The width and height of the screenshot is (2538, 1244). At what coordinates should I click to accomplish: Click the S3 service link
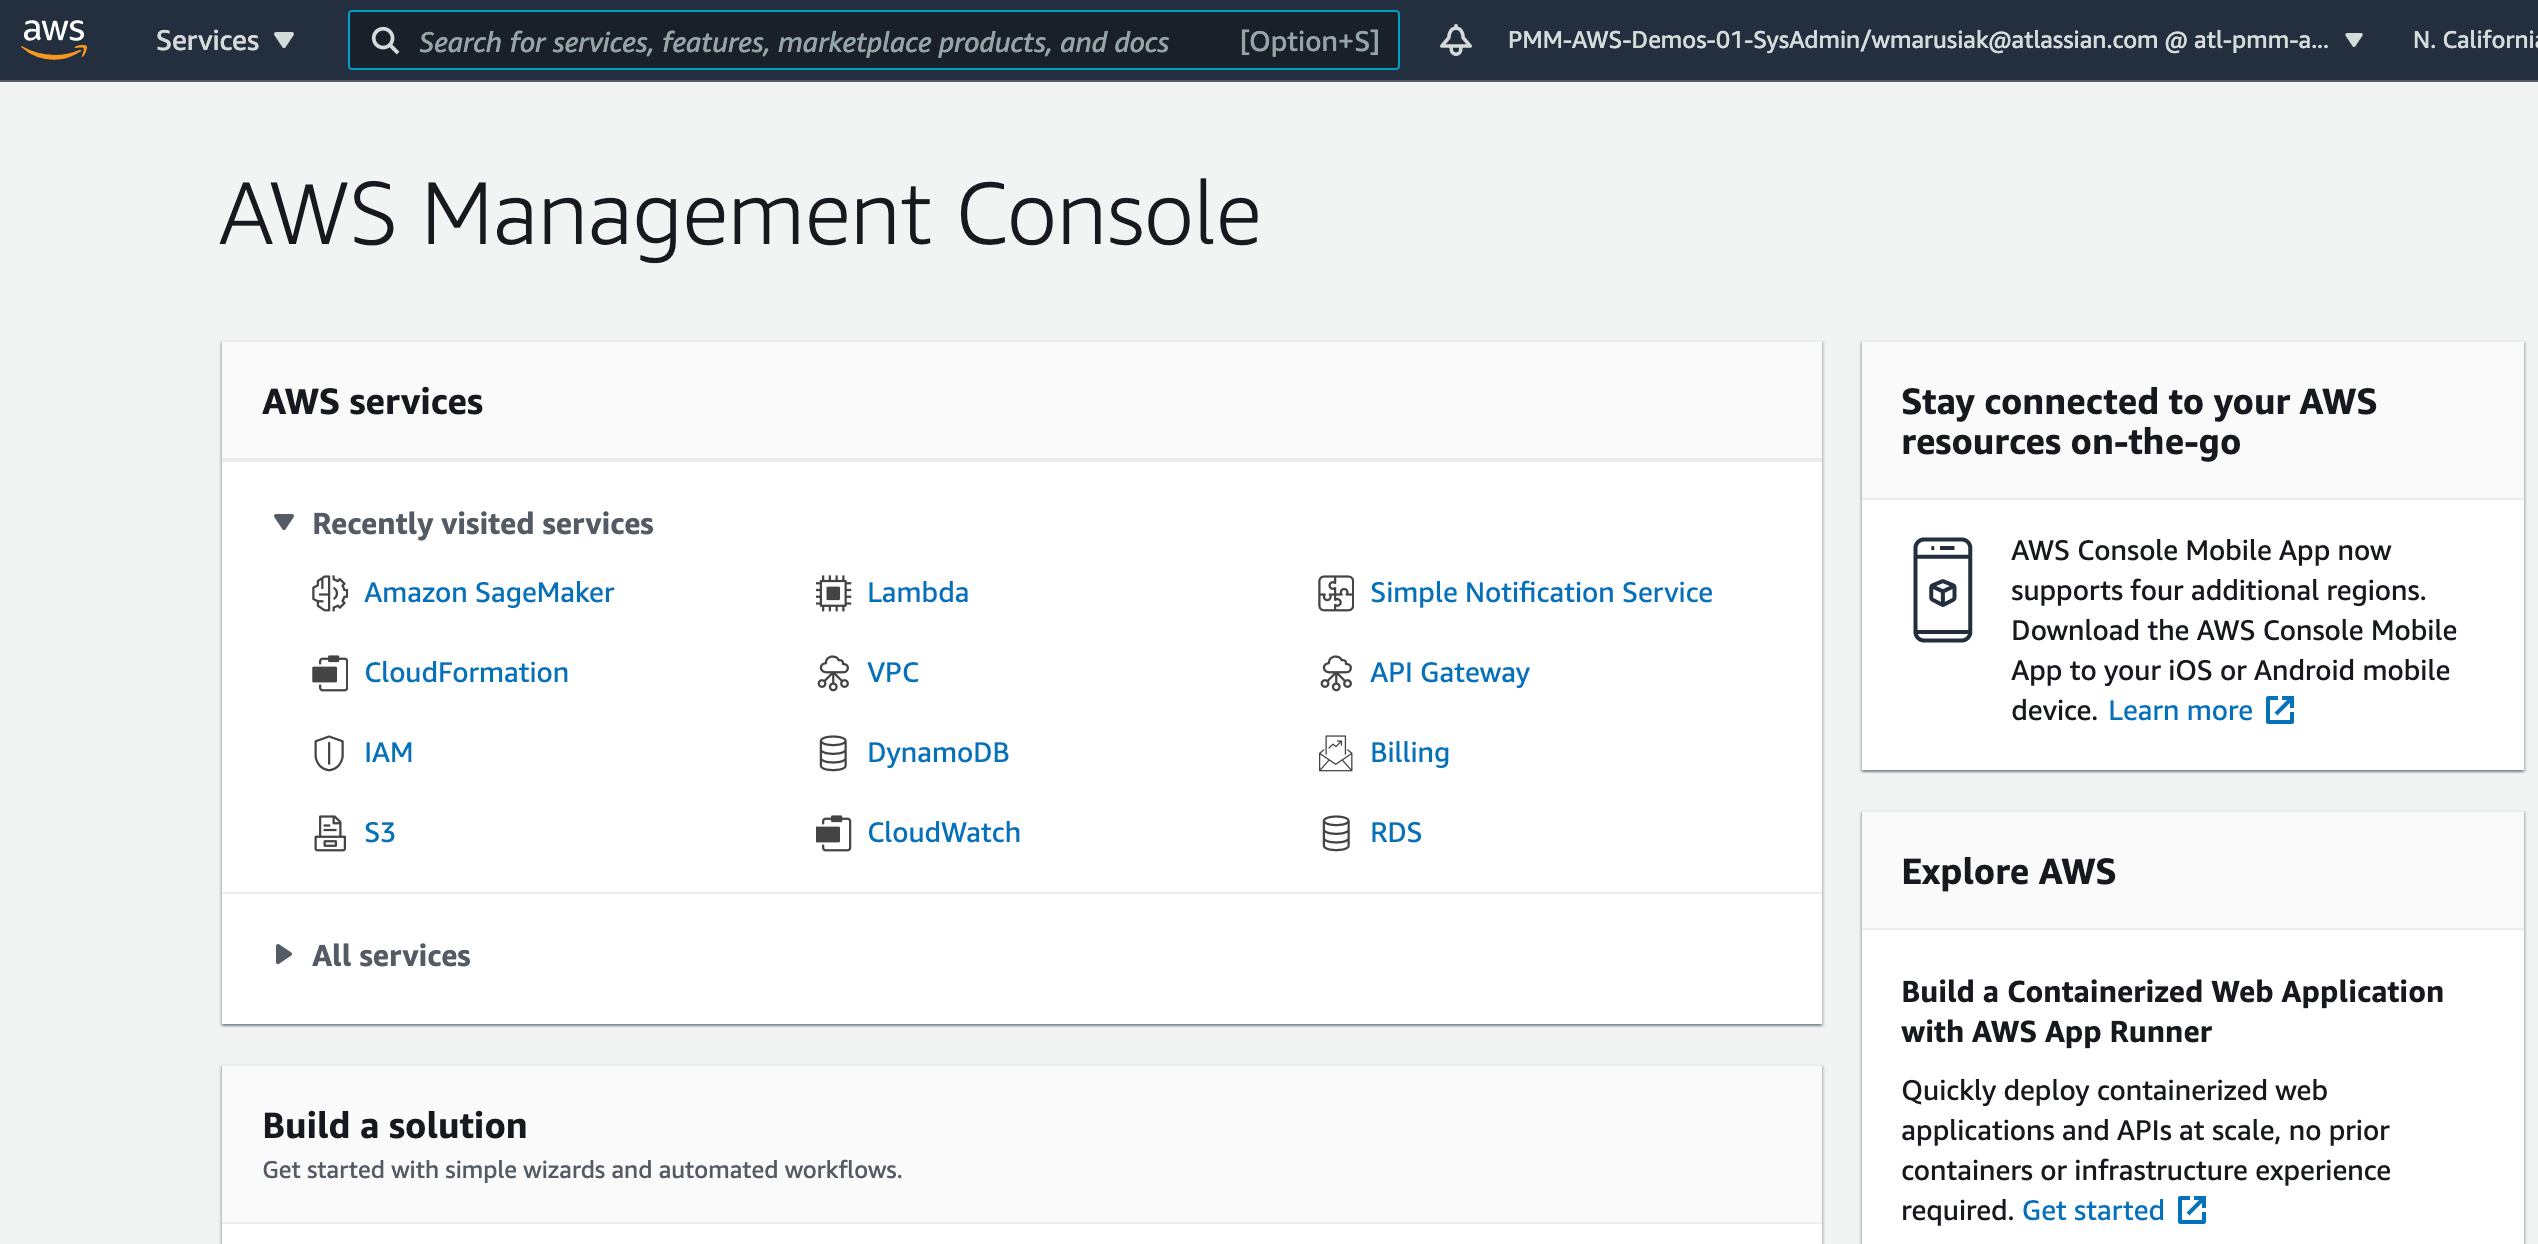coord(380,831)
